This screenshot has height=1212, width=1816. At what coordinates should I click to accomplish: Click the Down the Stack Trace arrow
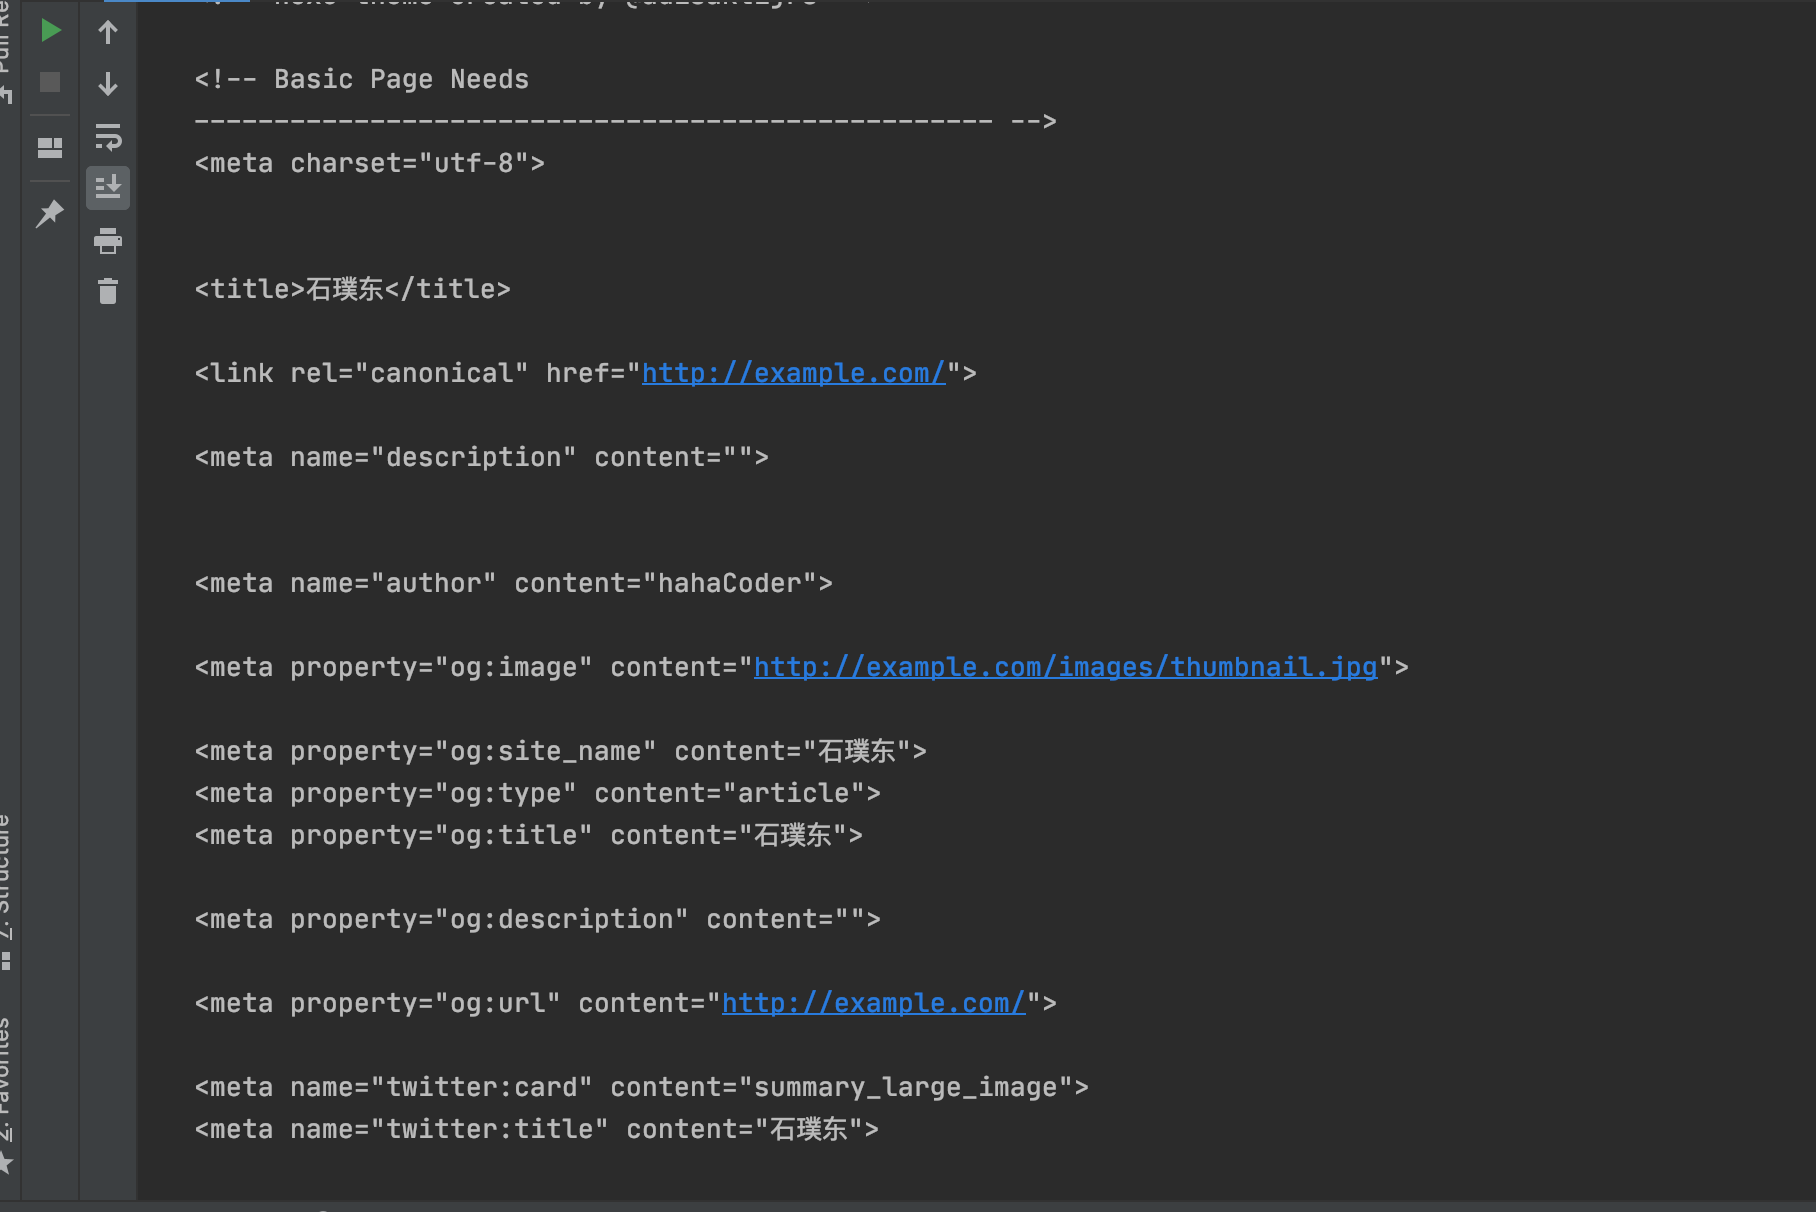108,84
